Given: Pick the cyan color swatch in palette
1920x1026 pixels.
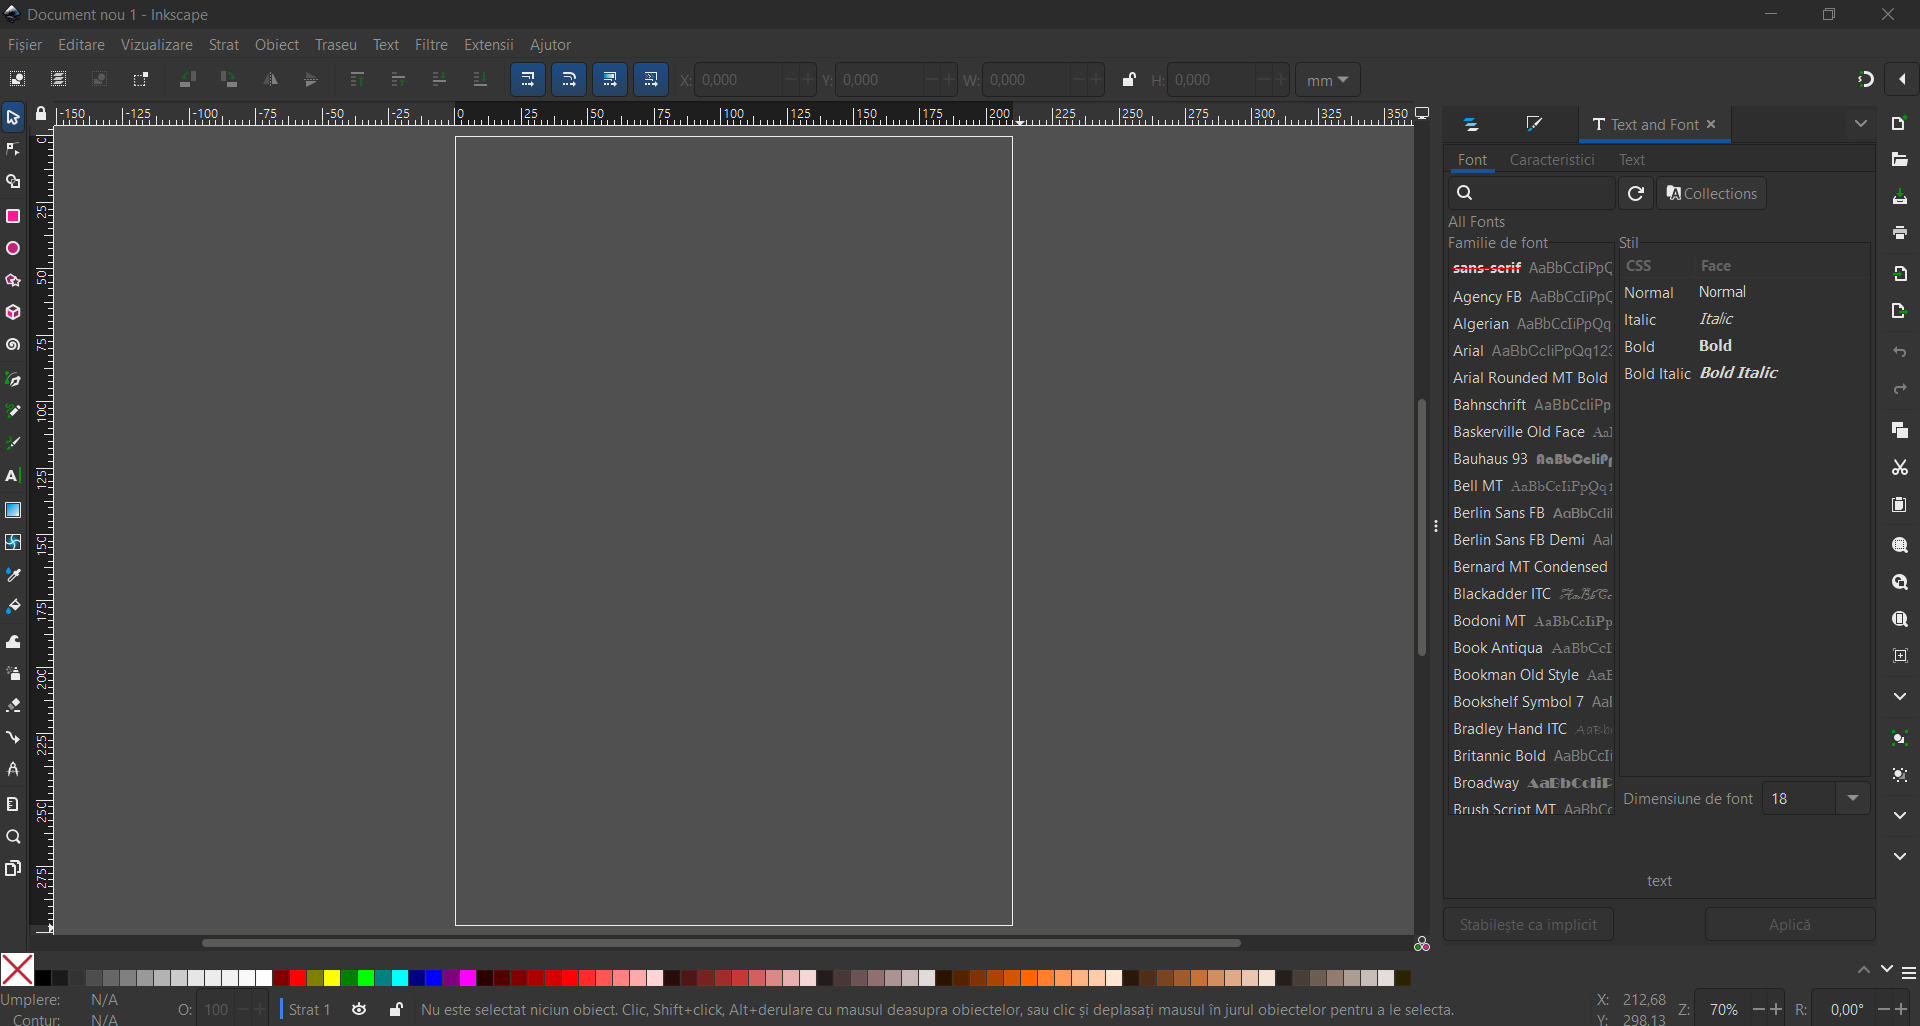Looking at the screenshot, I should tap(400, 978).
